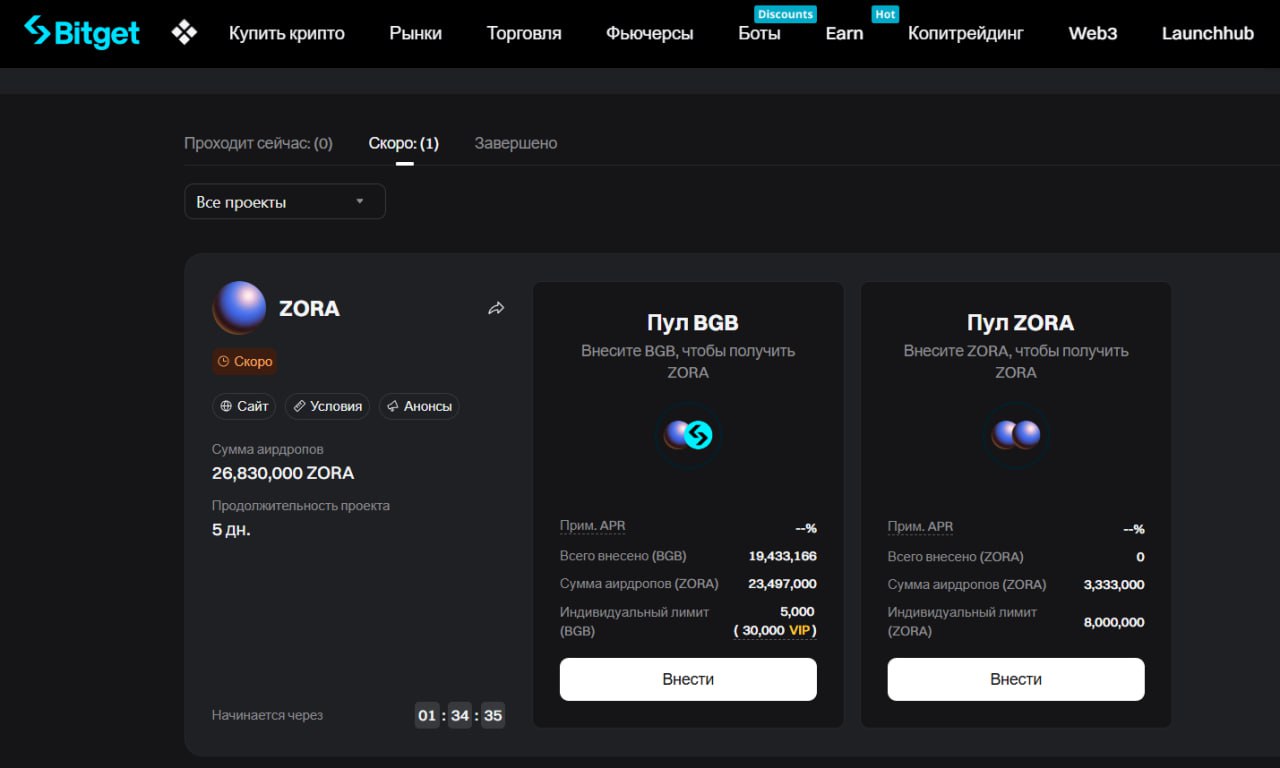
Task: Select the Скоро: (1) tab
Action: [404, 143]
